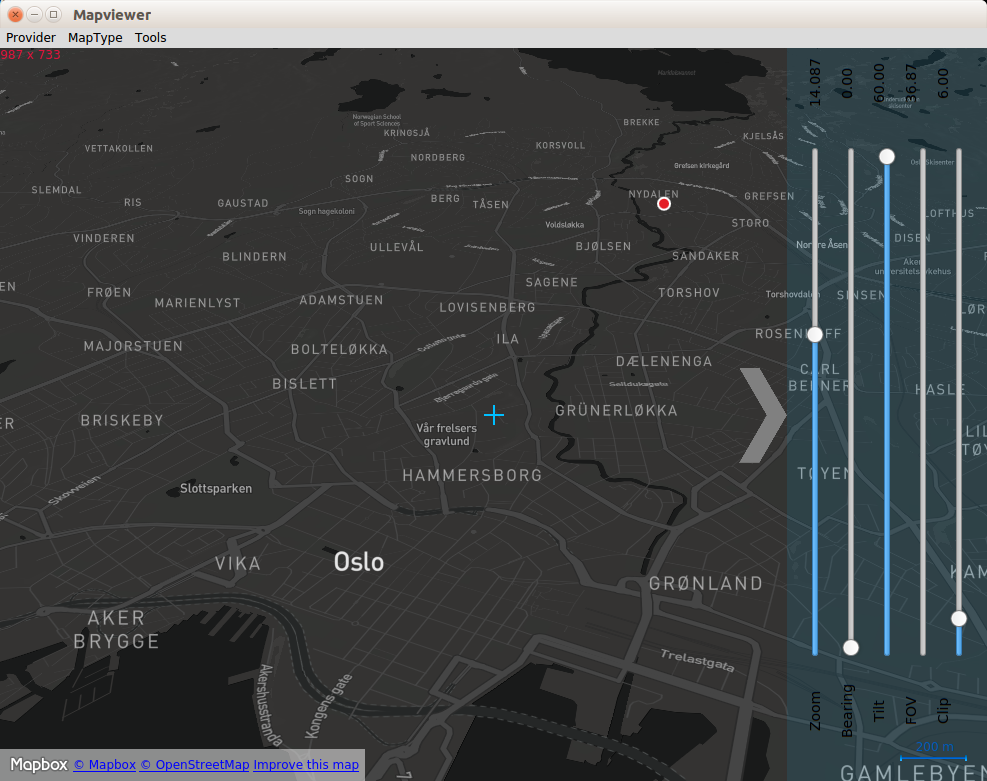Click the GRØNLAND district label
Screen dimensions: 987x781
(x=706, y=583)
